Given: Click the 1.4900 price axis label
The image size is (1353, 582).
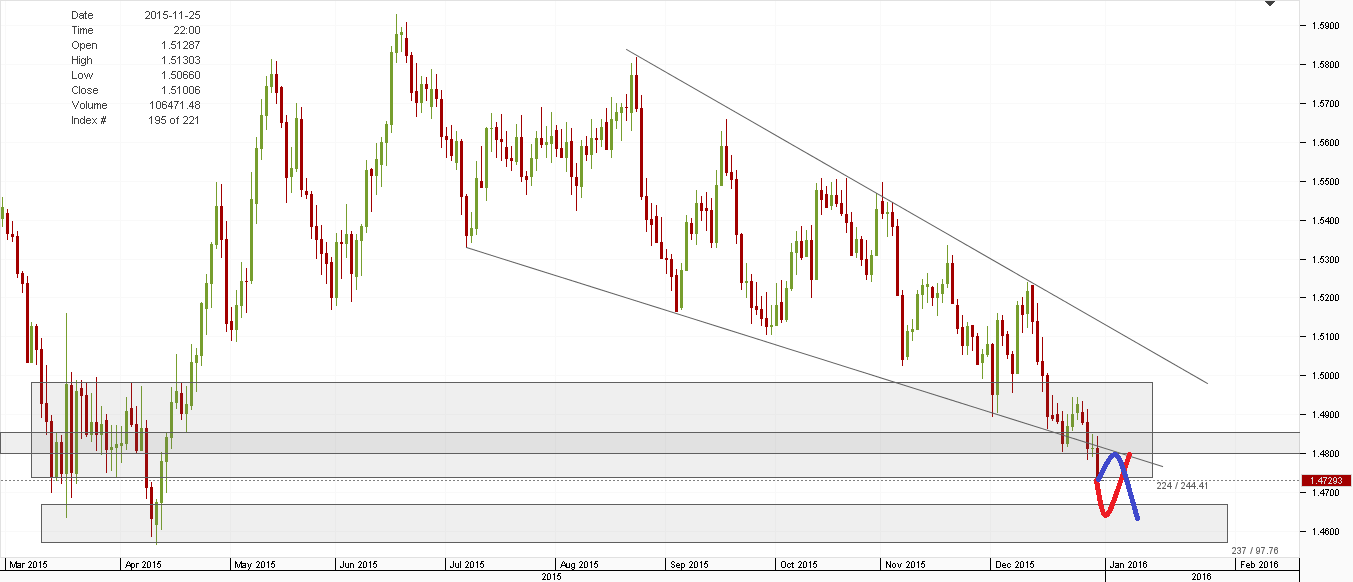Looking at the screenshot, I should tap(1323, 415).
